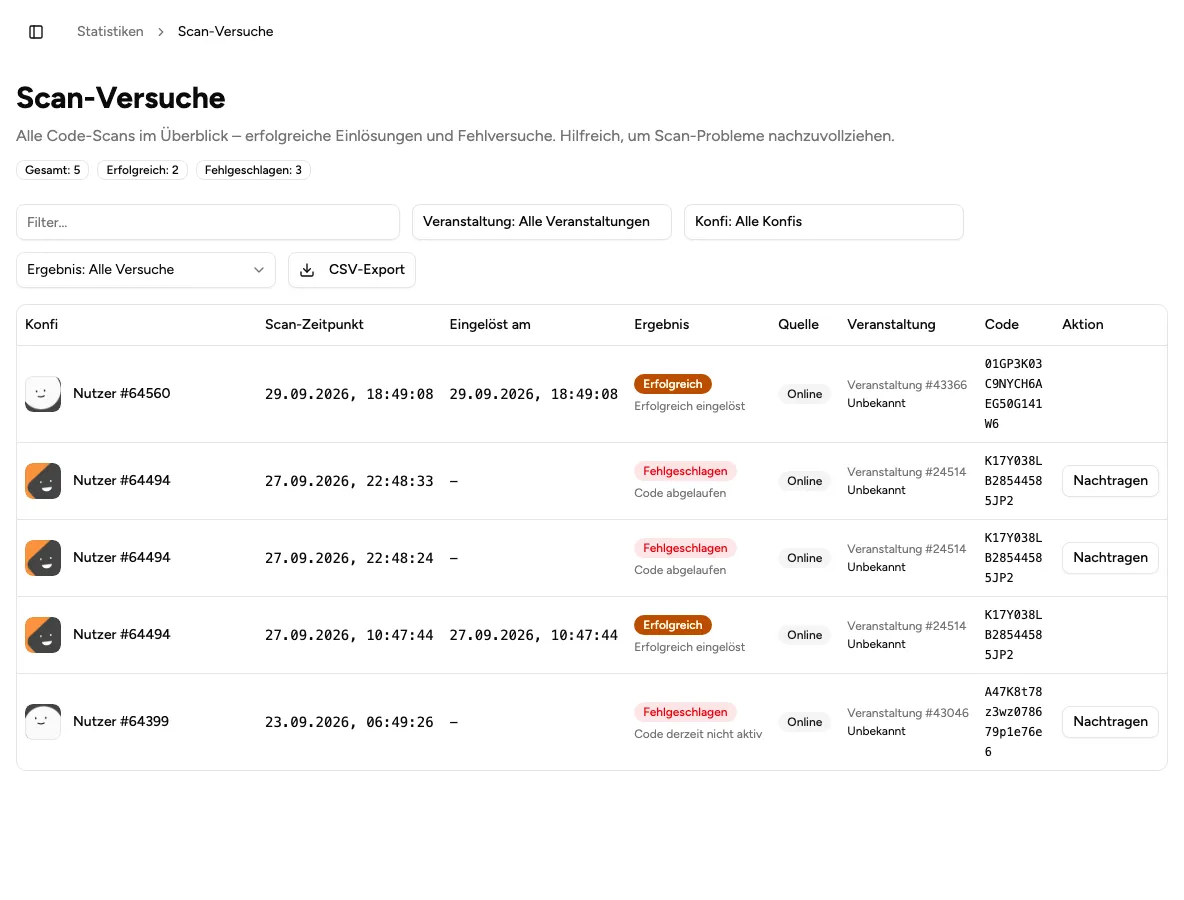Click avatar in the 22:48:33 scan row
Viewport: 1184px width, 900px height.
click(43, 481)
